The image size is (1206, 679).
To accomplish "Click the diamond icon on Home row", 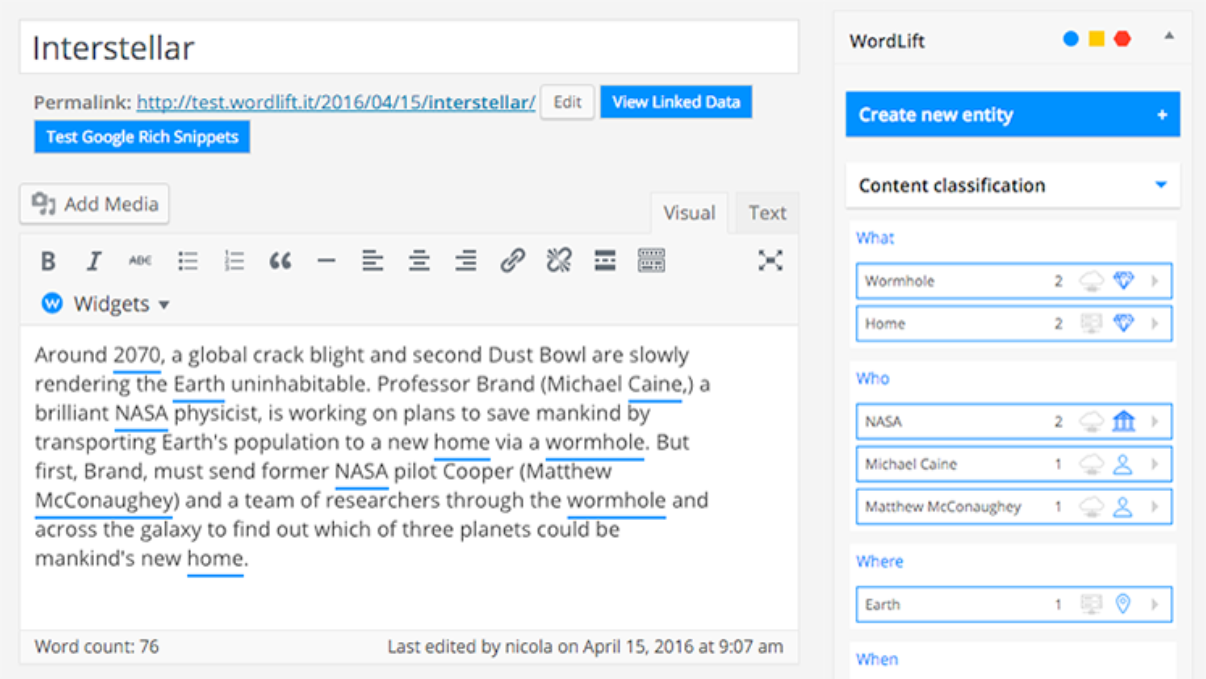I will pos(1124,324).
